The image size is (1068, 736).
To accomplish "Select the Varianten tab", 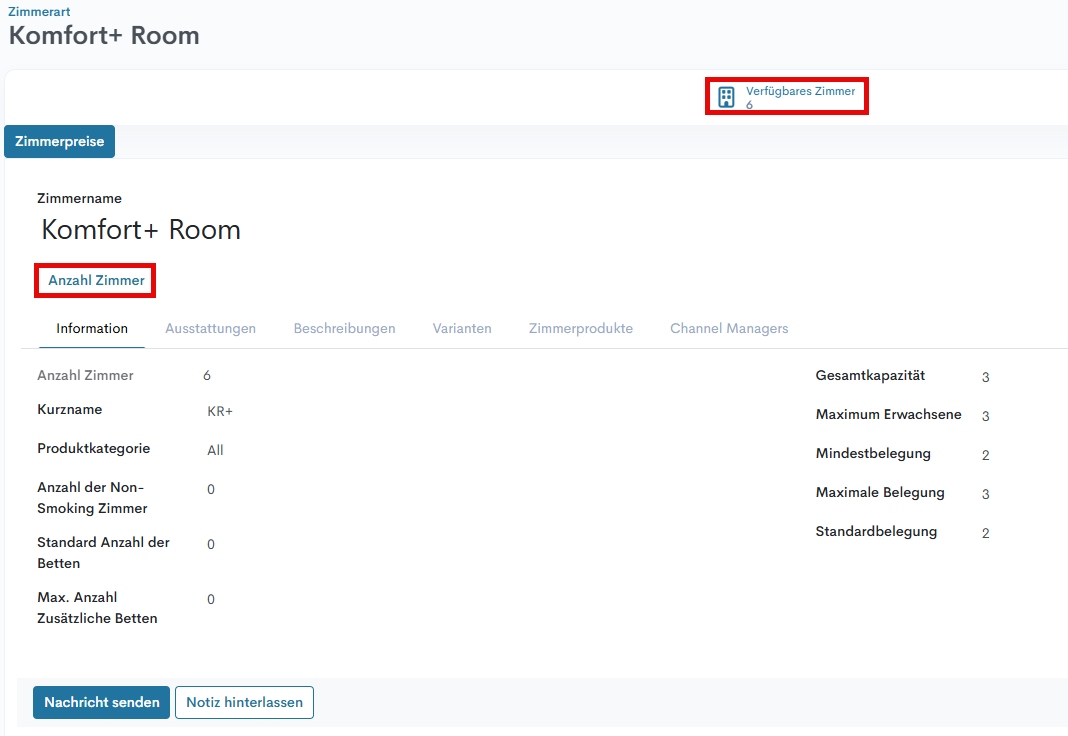I will click(x=462, y=328).
